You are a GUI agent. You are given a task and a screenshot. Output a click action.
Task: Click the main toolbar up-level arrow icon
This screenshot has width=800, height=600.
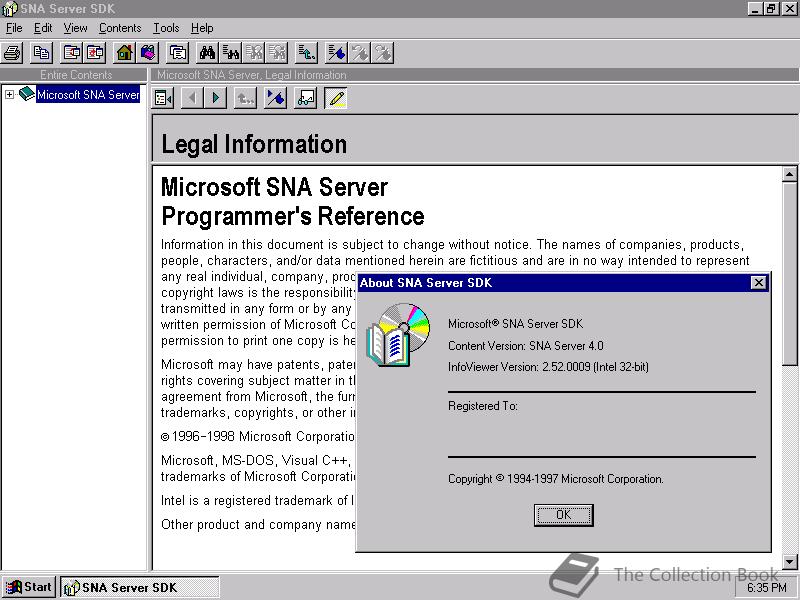pos(307,53)
